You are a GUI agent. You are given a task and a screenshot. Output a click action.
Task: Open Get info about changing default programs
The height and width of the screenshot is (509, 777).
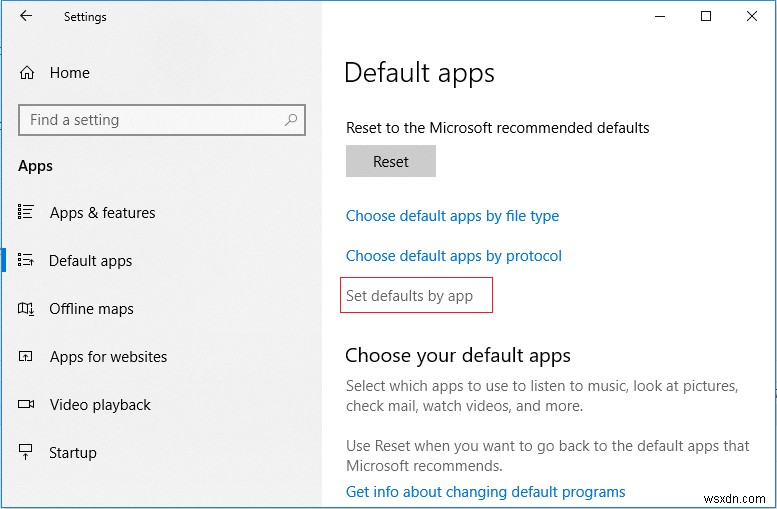[485, 492]
